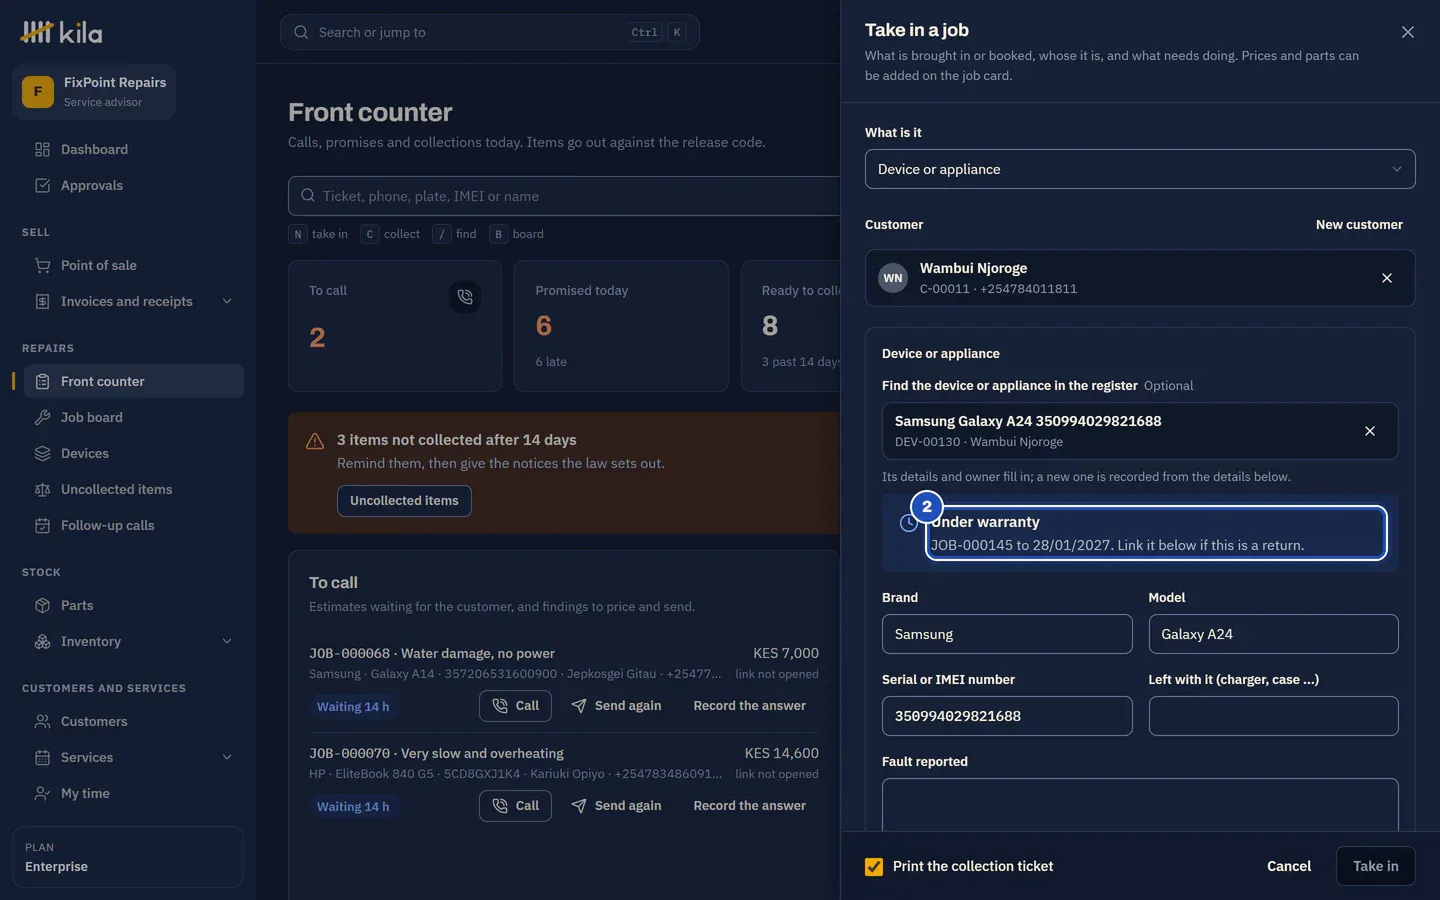Screen dimensions: 1440x900
Task: Click the My time icon
Action: [42, 793]
